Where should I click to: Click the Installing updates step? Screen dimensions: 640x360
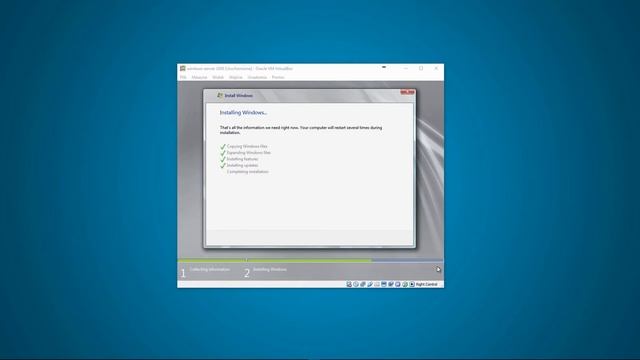tap(242, 165)
